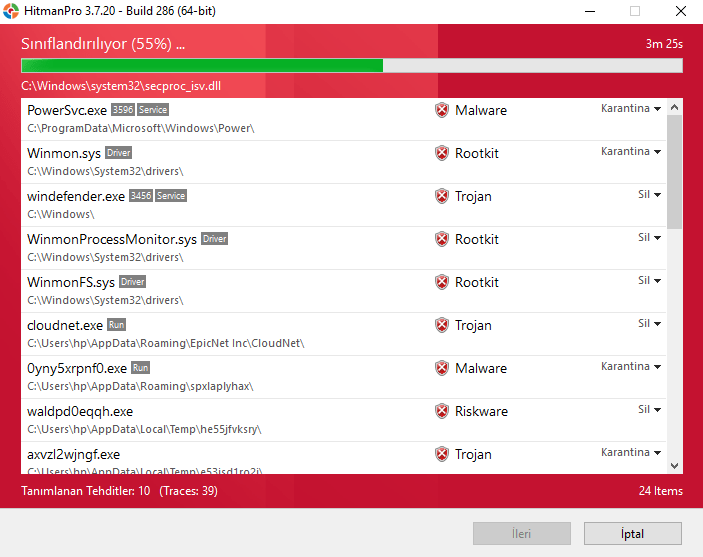Click the Trojan shield icon for axvzl2wjngf.exe
This screenshot has width=703, height=557.
442,455
